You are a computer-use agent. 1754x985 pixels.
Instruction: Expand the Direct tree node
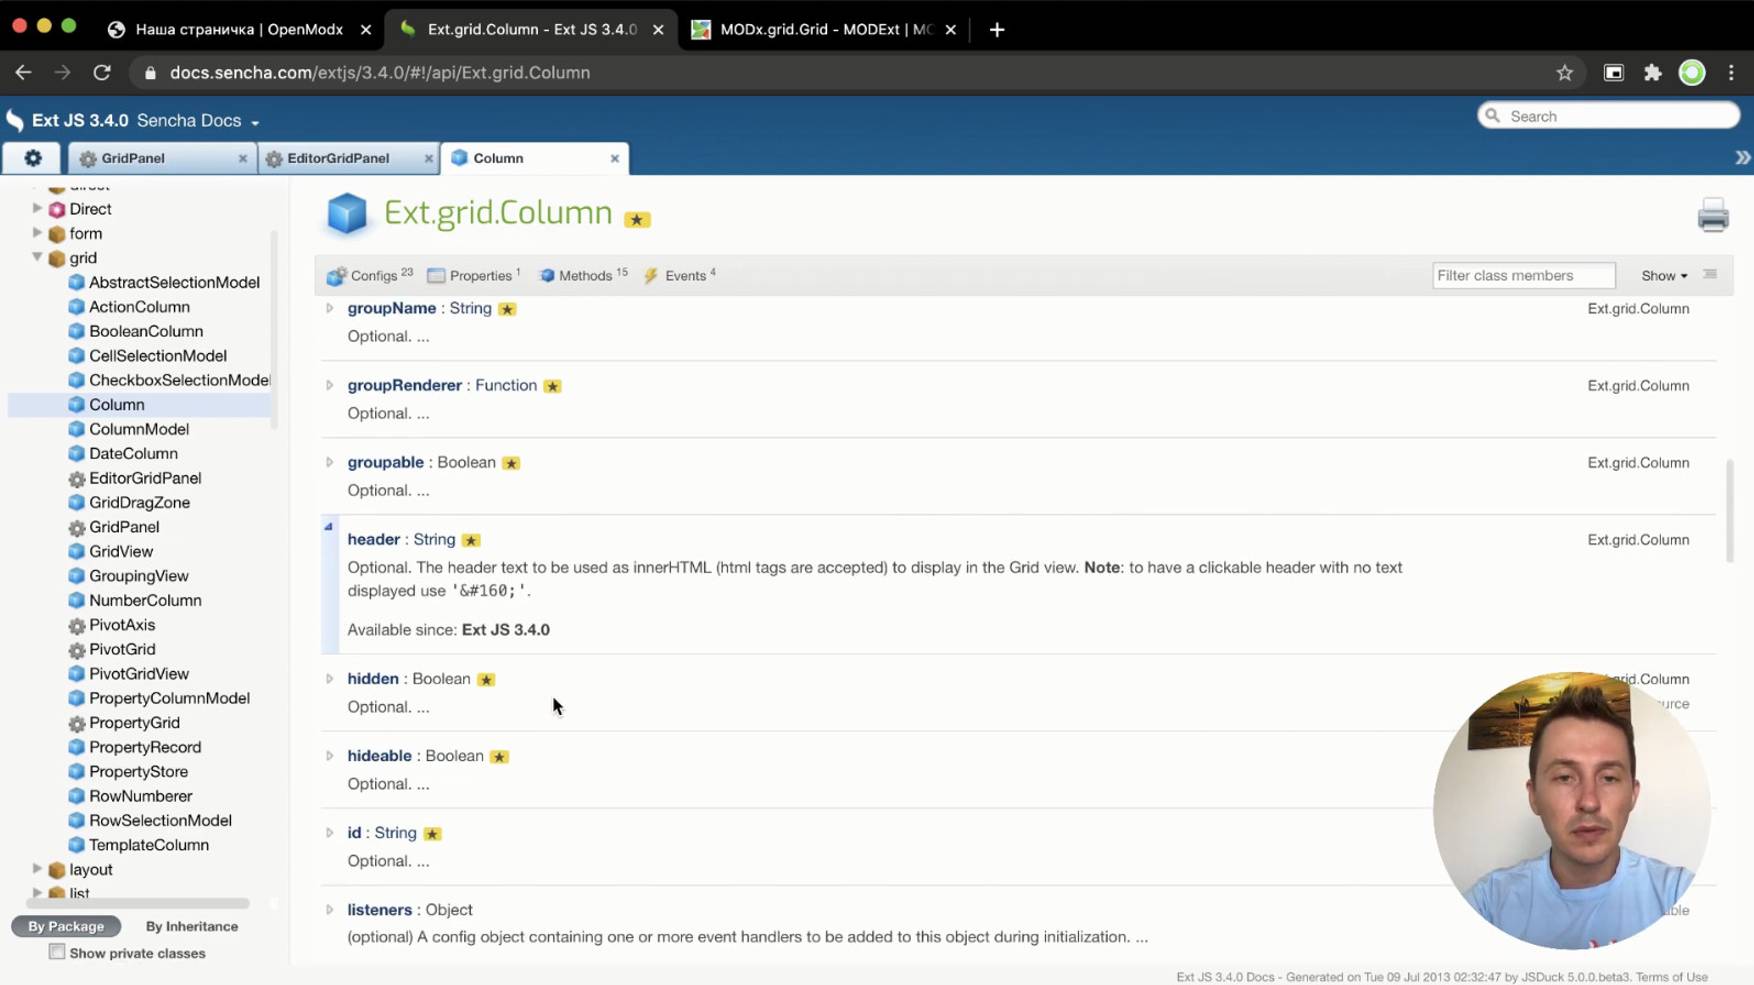pos(37,208)
